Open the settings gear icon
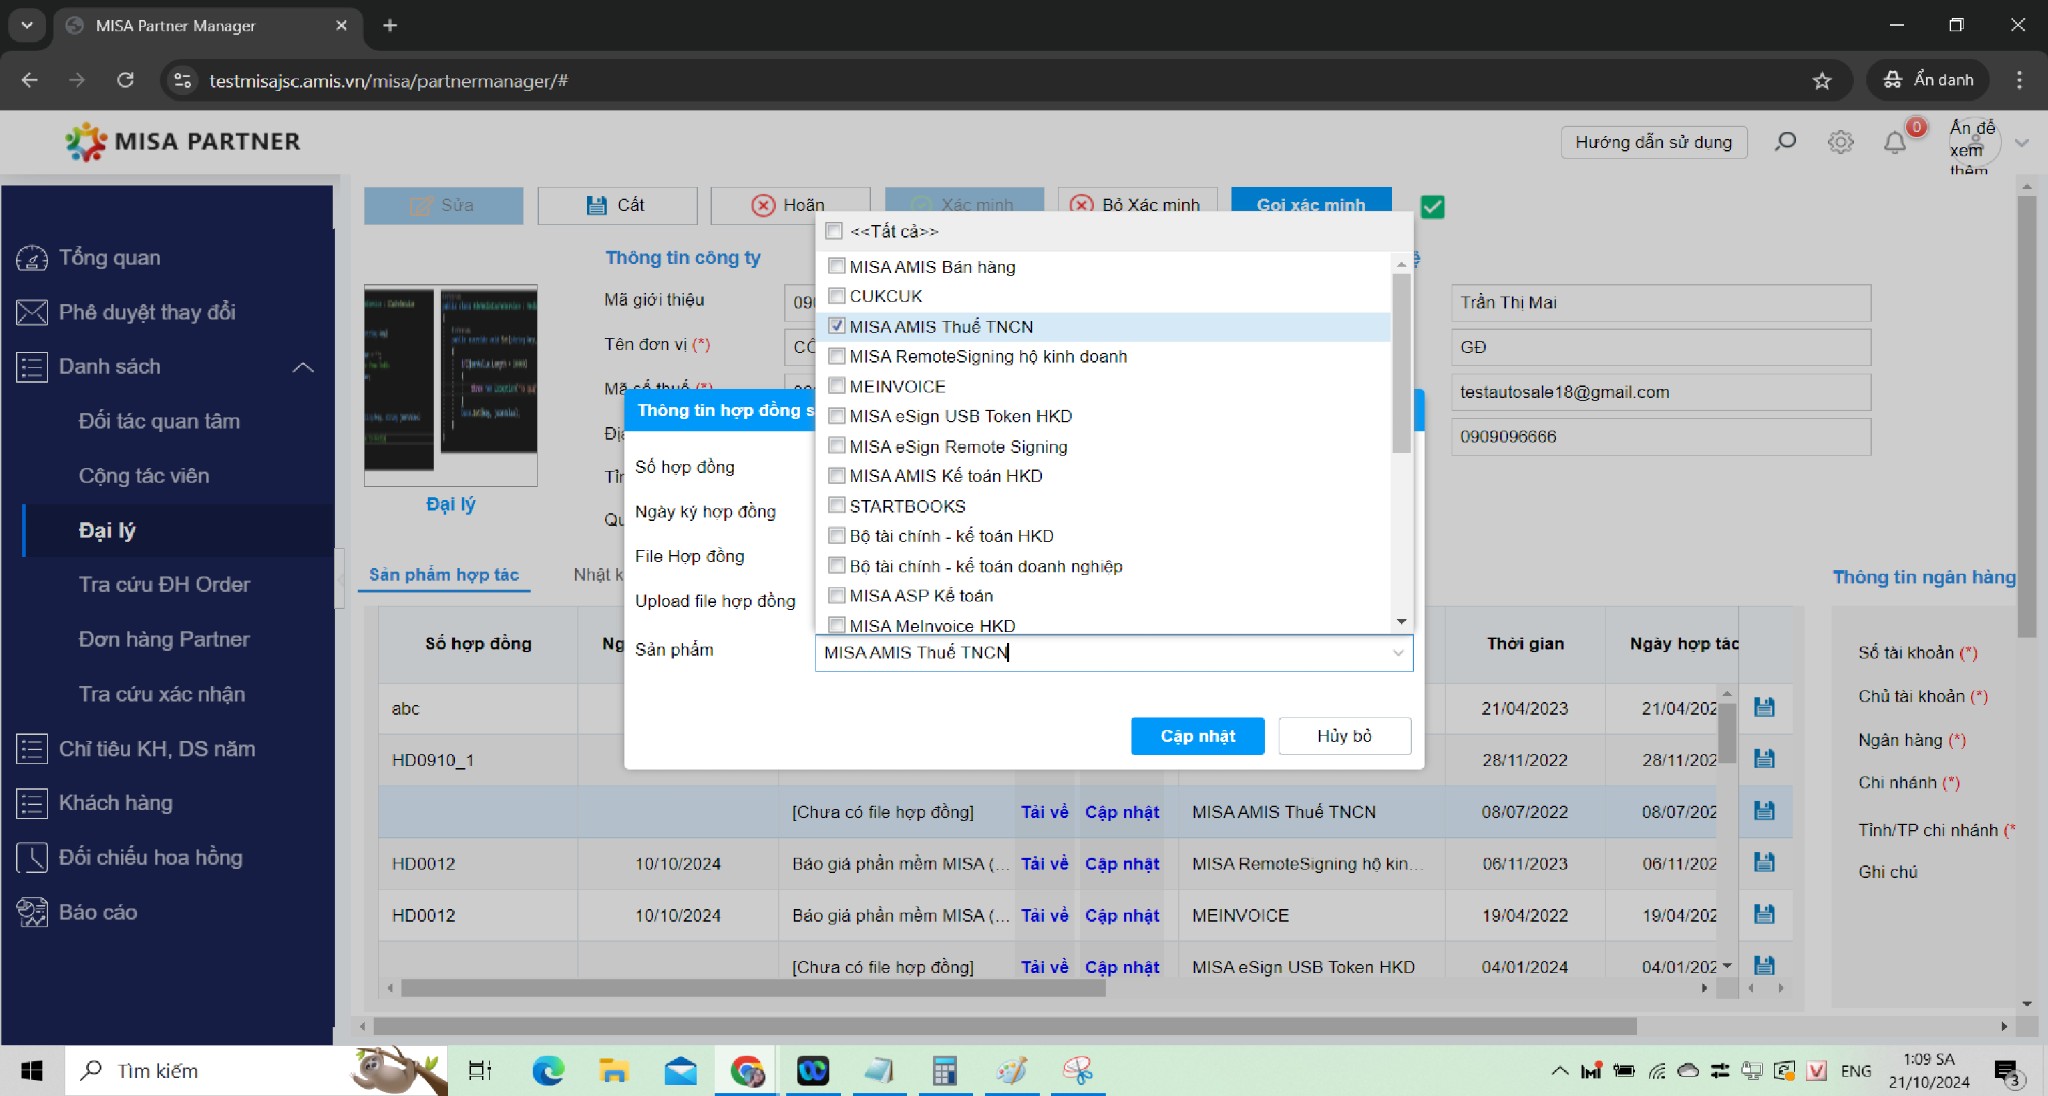 (x=1840, y=142)
